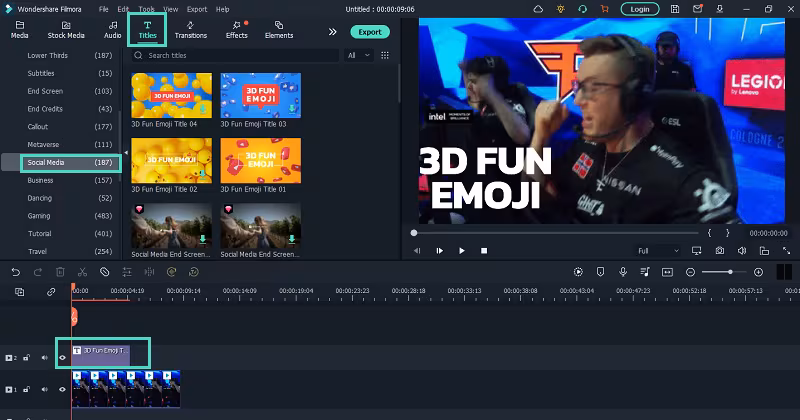Click the green Export button
Screen dimensions: 800x420
[x=370, y=32]
